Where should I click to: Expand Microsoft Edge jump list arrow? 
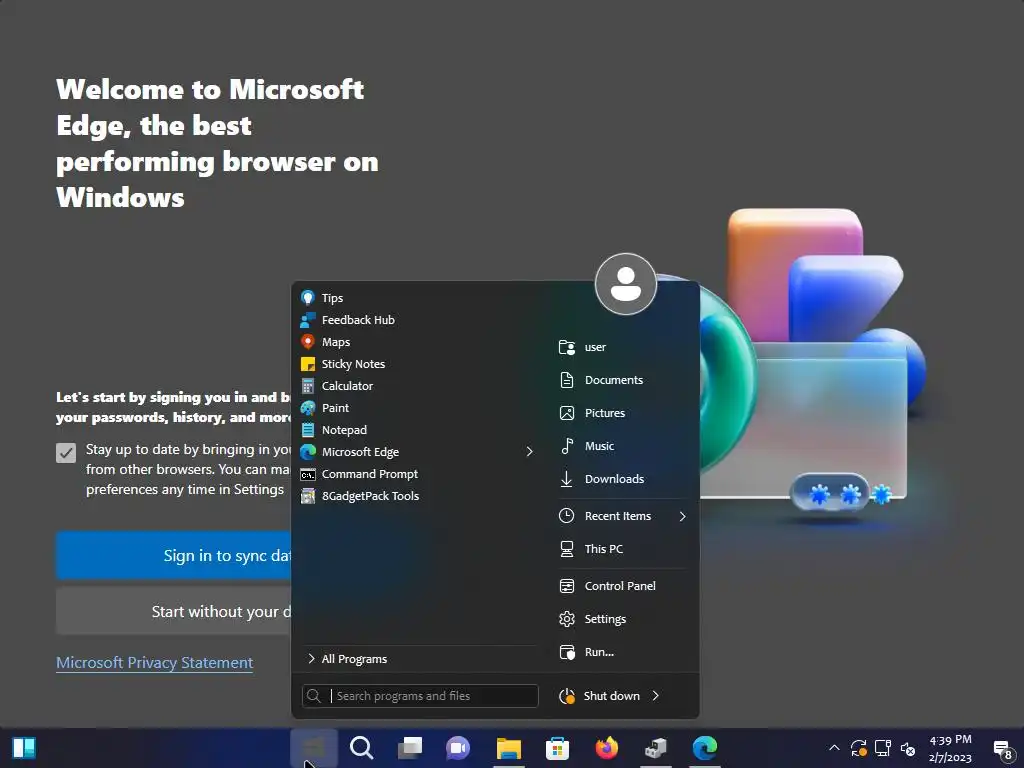point(530,452)
